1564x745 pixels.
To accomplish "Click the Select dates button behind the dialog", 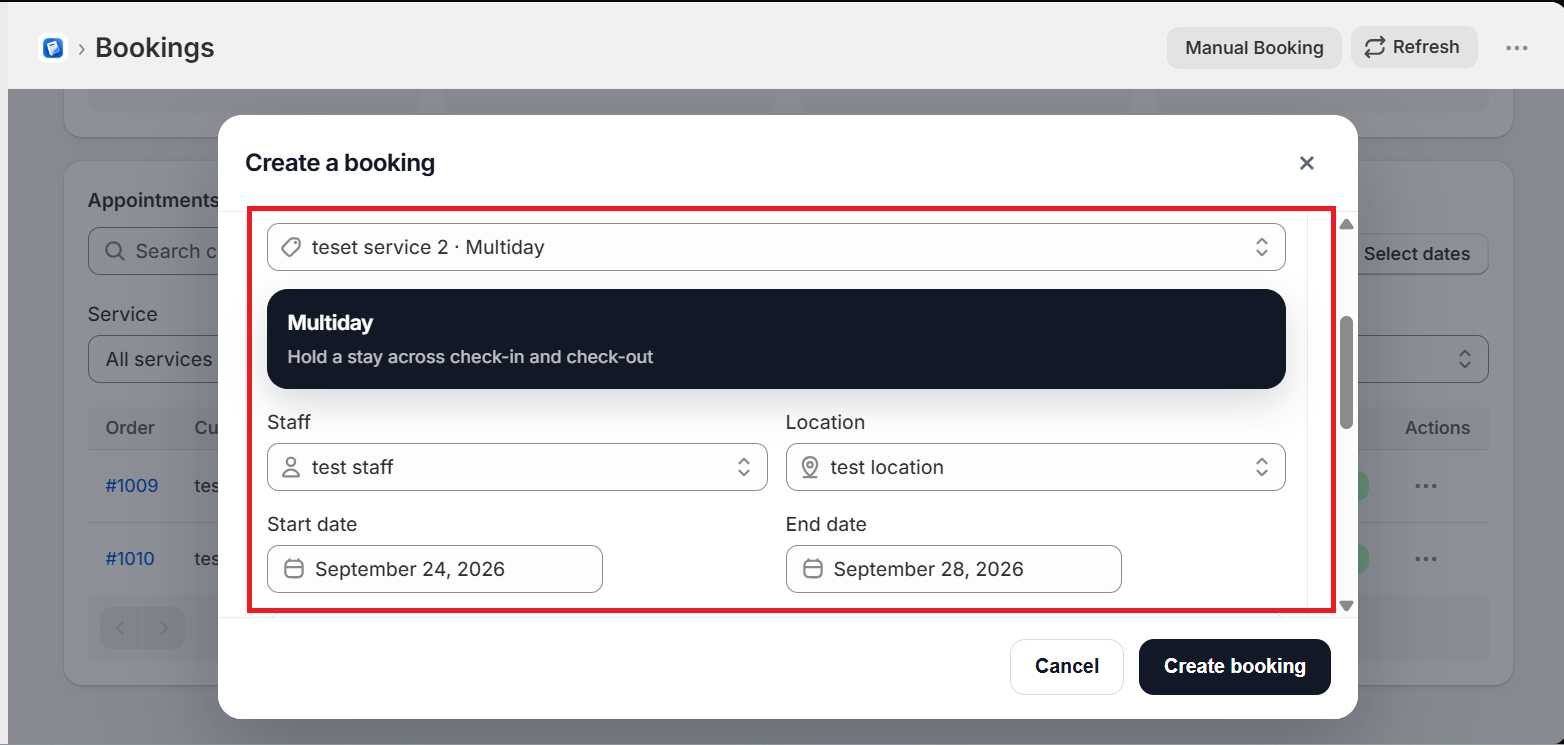I will tap(1417, 254).
